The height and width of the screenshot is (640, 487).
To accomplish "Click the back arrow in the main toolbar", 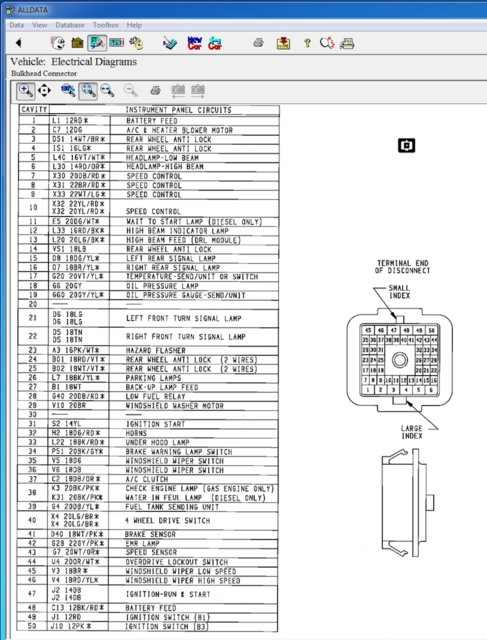I will [18, 43].
